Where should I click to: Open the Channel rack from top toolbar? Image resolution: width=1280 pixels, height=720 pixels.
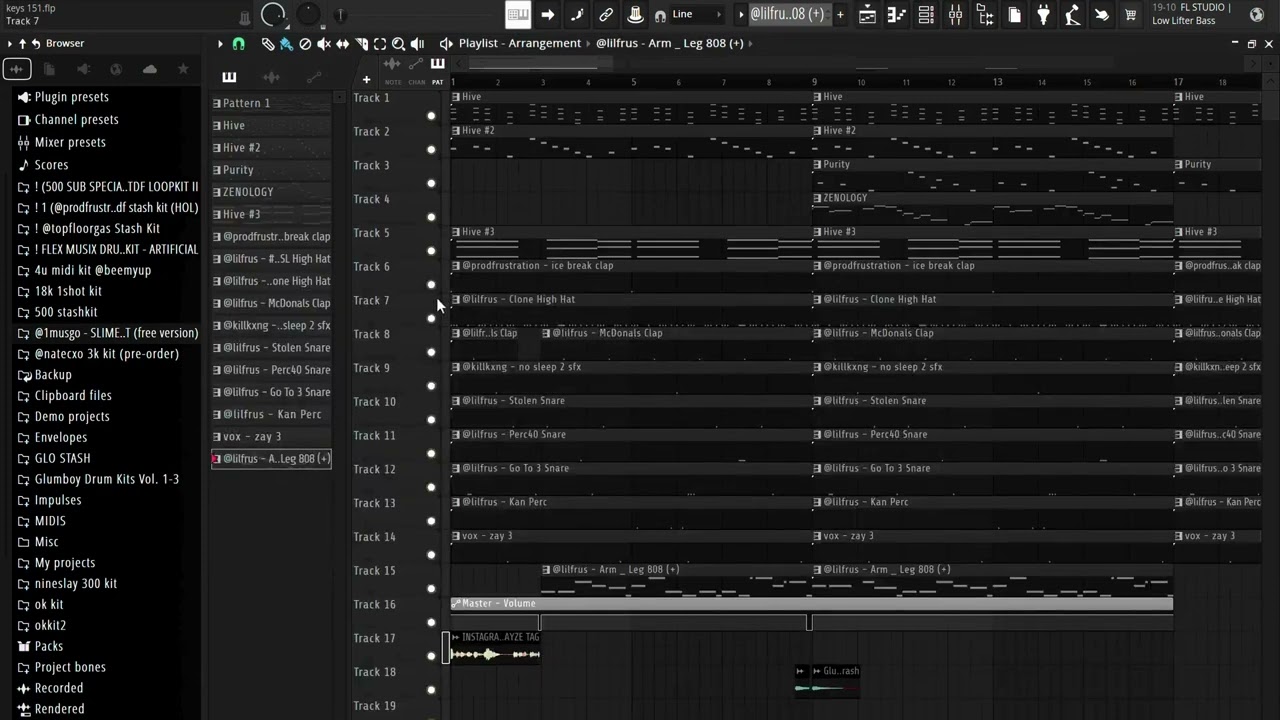(926, 15)
